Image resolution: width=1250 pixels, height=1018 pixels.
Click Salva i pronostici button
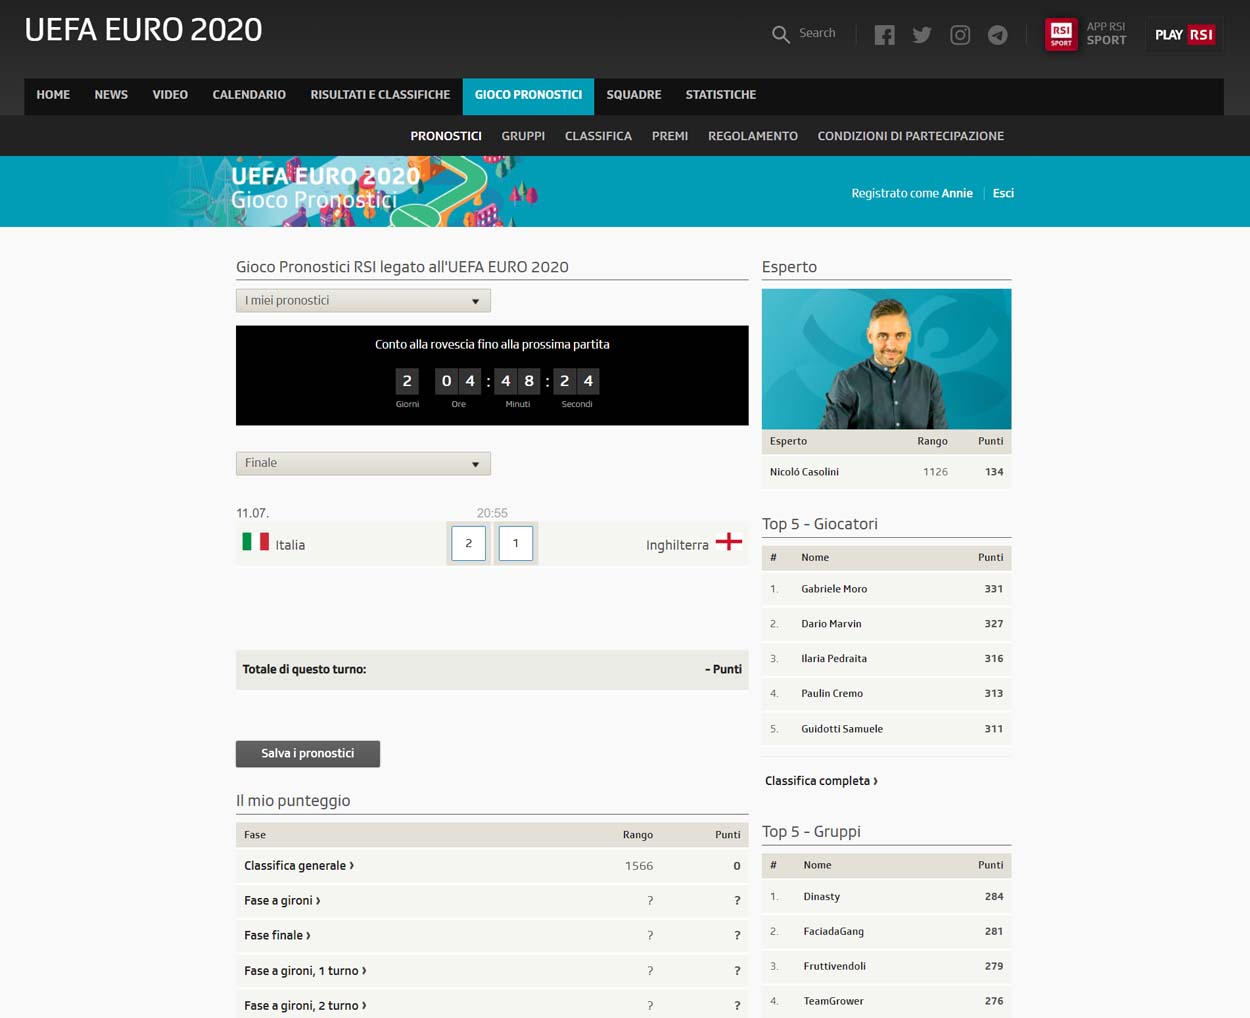(308, 754)
